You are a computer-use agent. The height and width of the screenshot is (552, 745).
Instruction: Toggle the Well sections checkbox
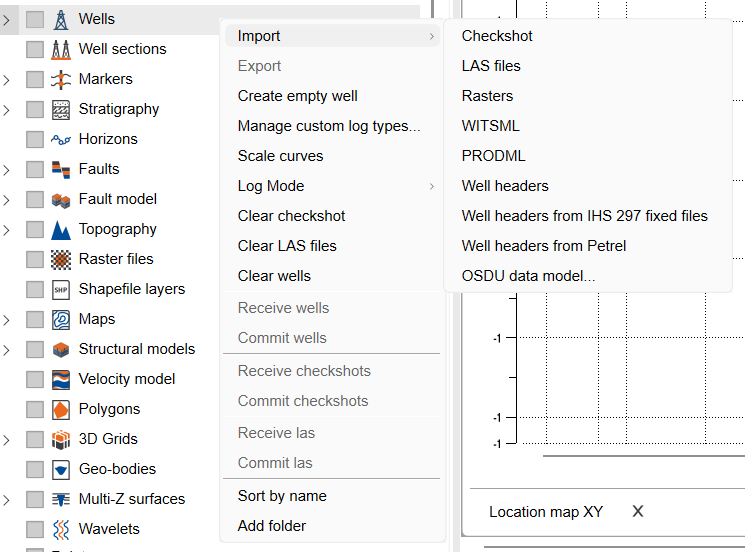pos(35,49)
